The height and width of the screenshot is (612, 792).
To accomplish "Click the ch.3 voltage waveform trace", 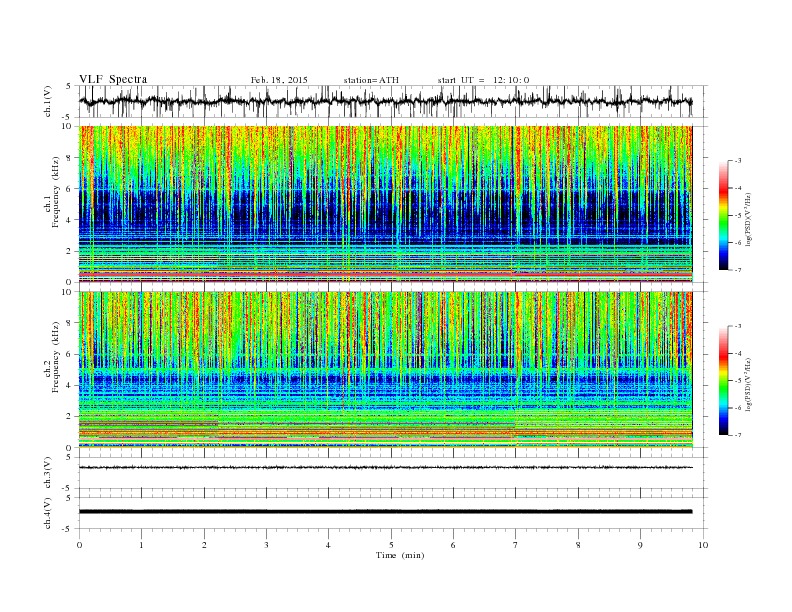I will [x=385, y=467].
